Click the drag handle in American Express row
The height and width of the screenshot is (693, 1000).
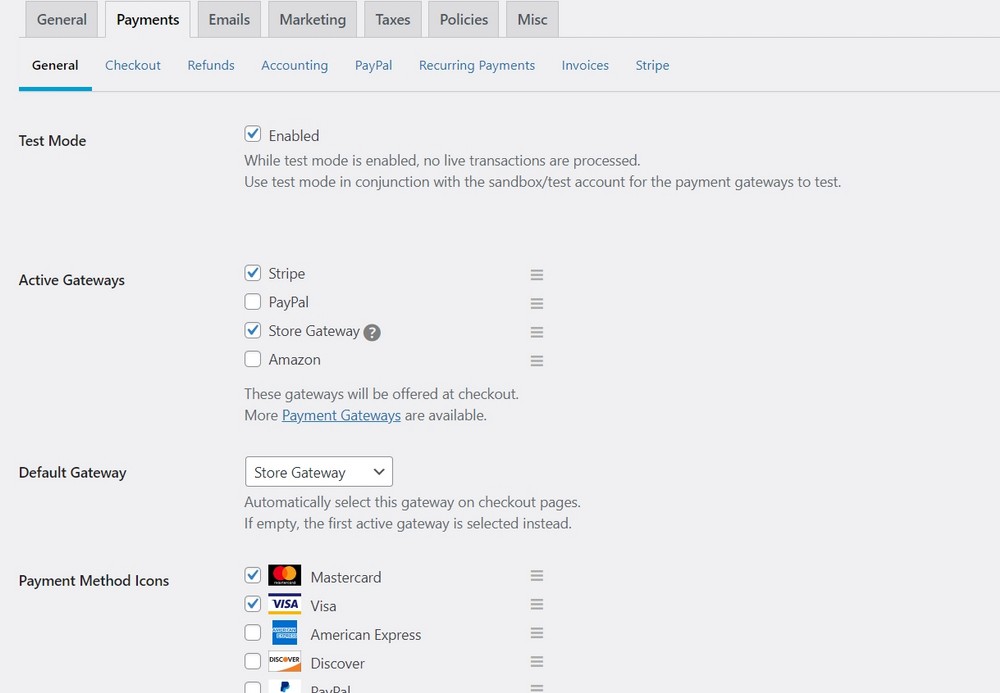537,633
